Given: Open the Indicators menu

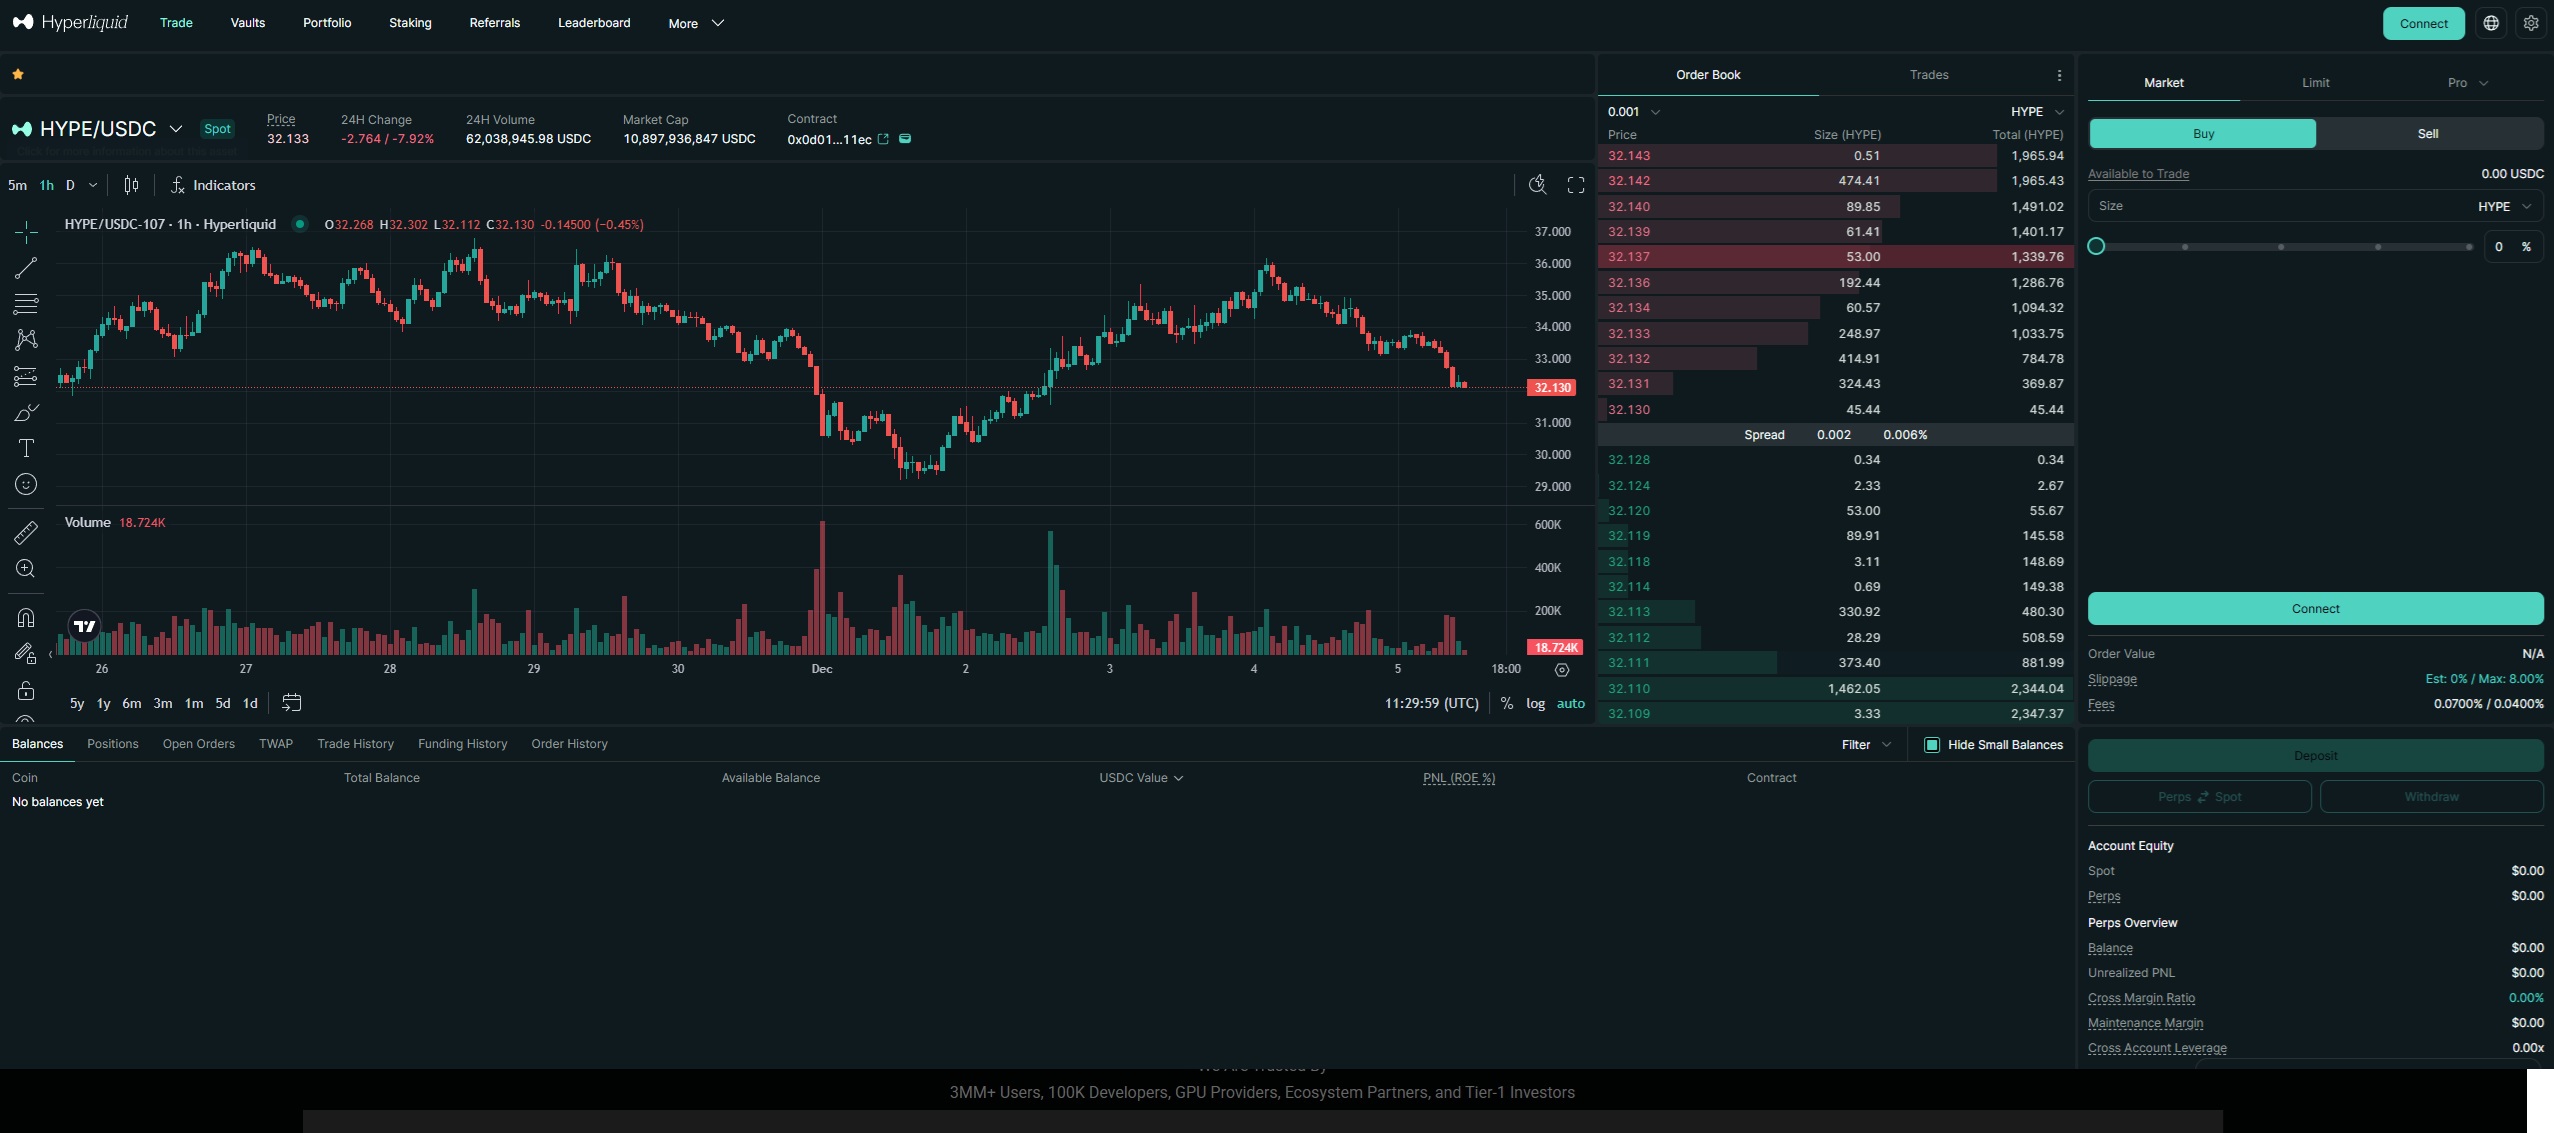Looking at the screenshot, I should tap(213, 185).
